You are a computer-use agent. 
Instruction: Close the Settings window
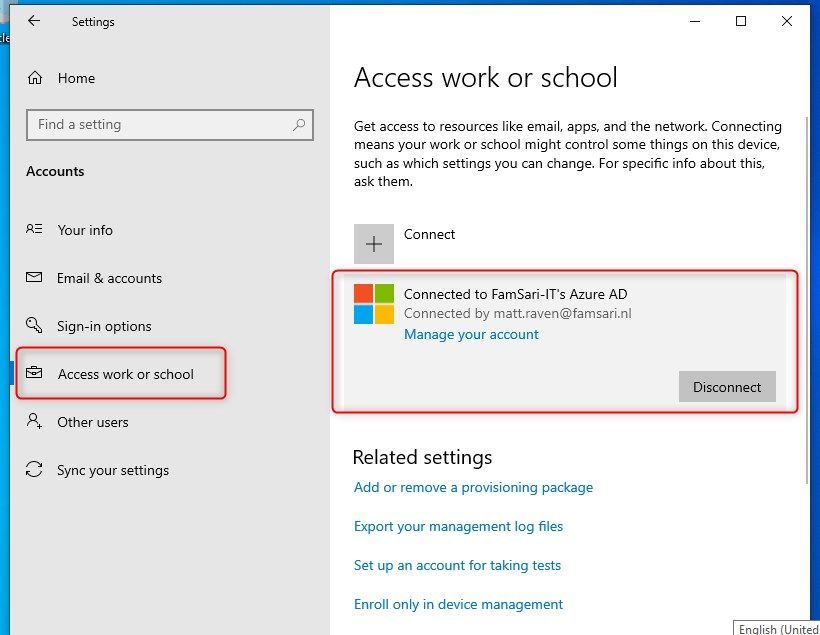pos(787,21)
